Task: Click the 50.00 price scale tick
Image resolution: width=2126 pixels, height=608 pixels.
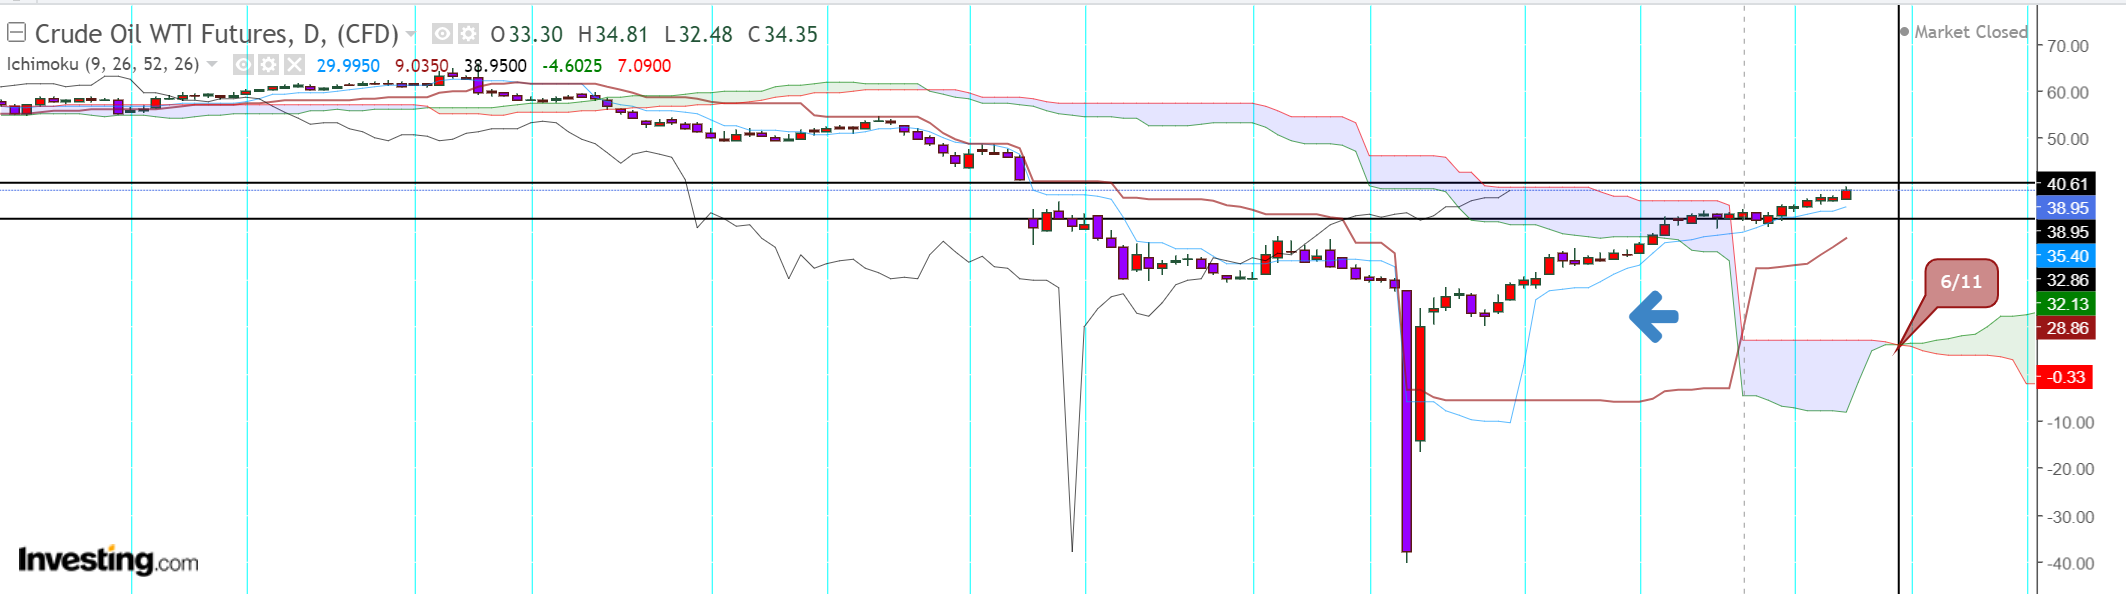Action: [x=2068, y=139]
